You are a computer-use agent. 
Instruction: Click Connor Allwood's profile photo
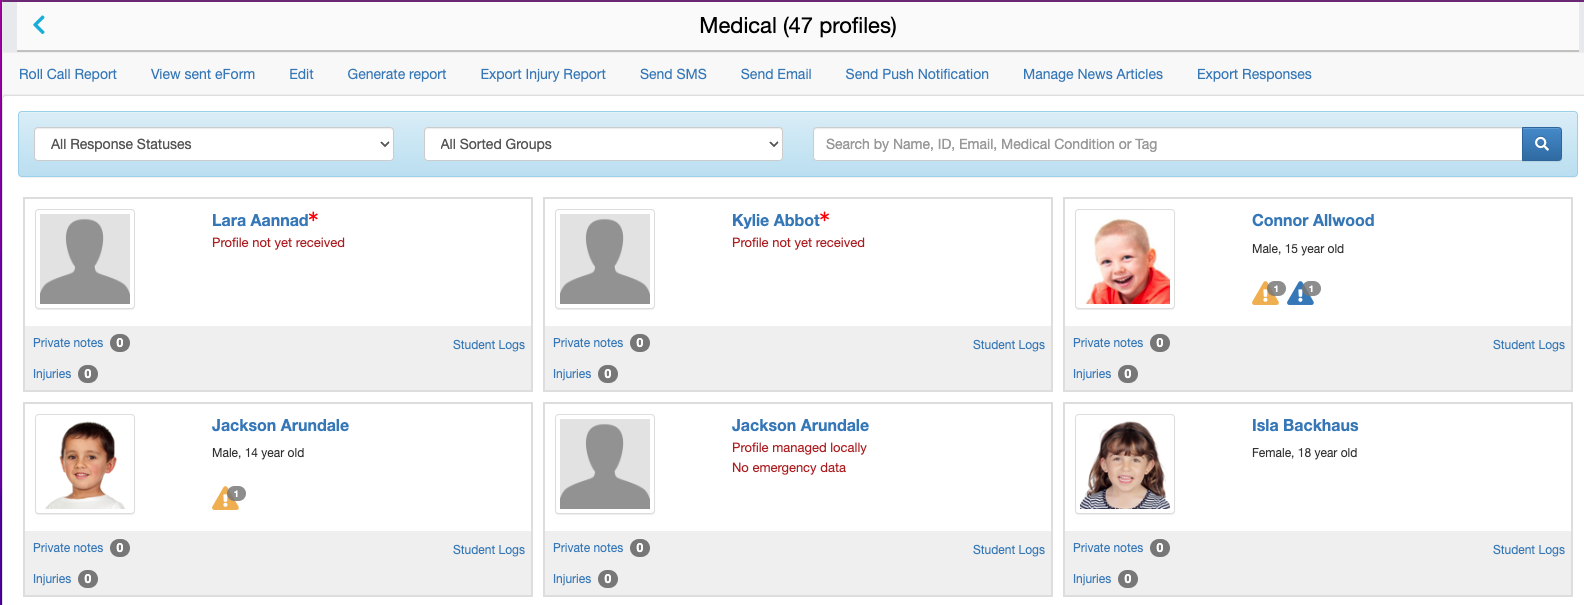[1125, 259]
